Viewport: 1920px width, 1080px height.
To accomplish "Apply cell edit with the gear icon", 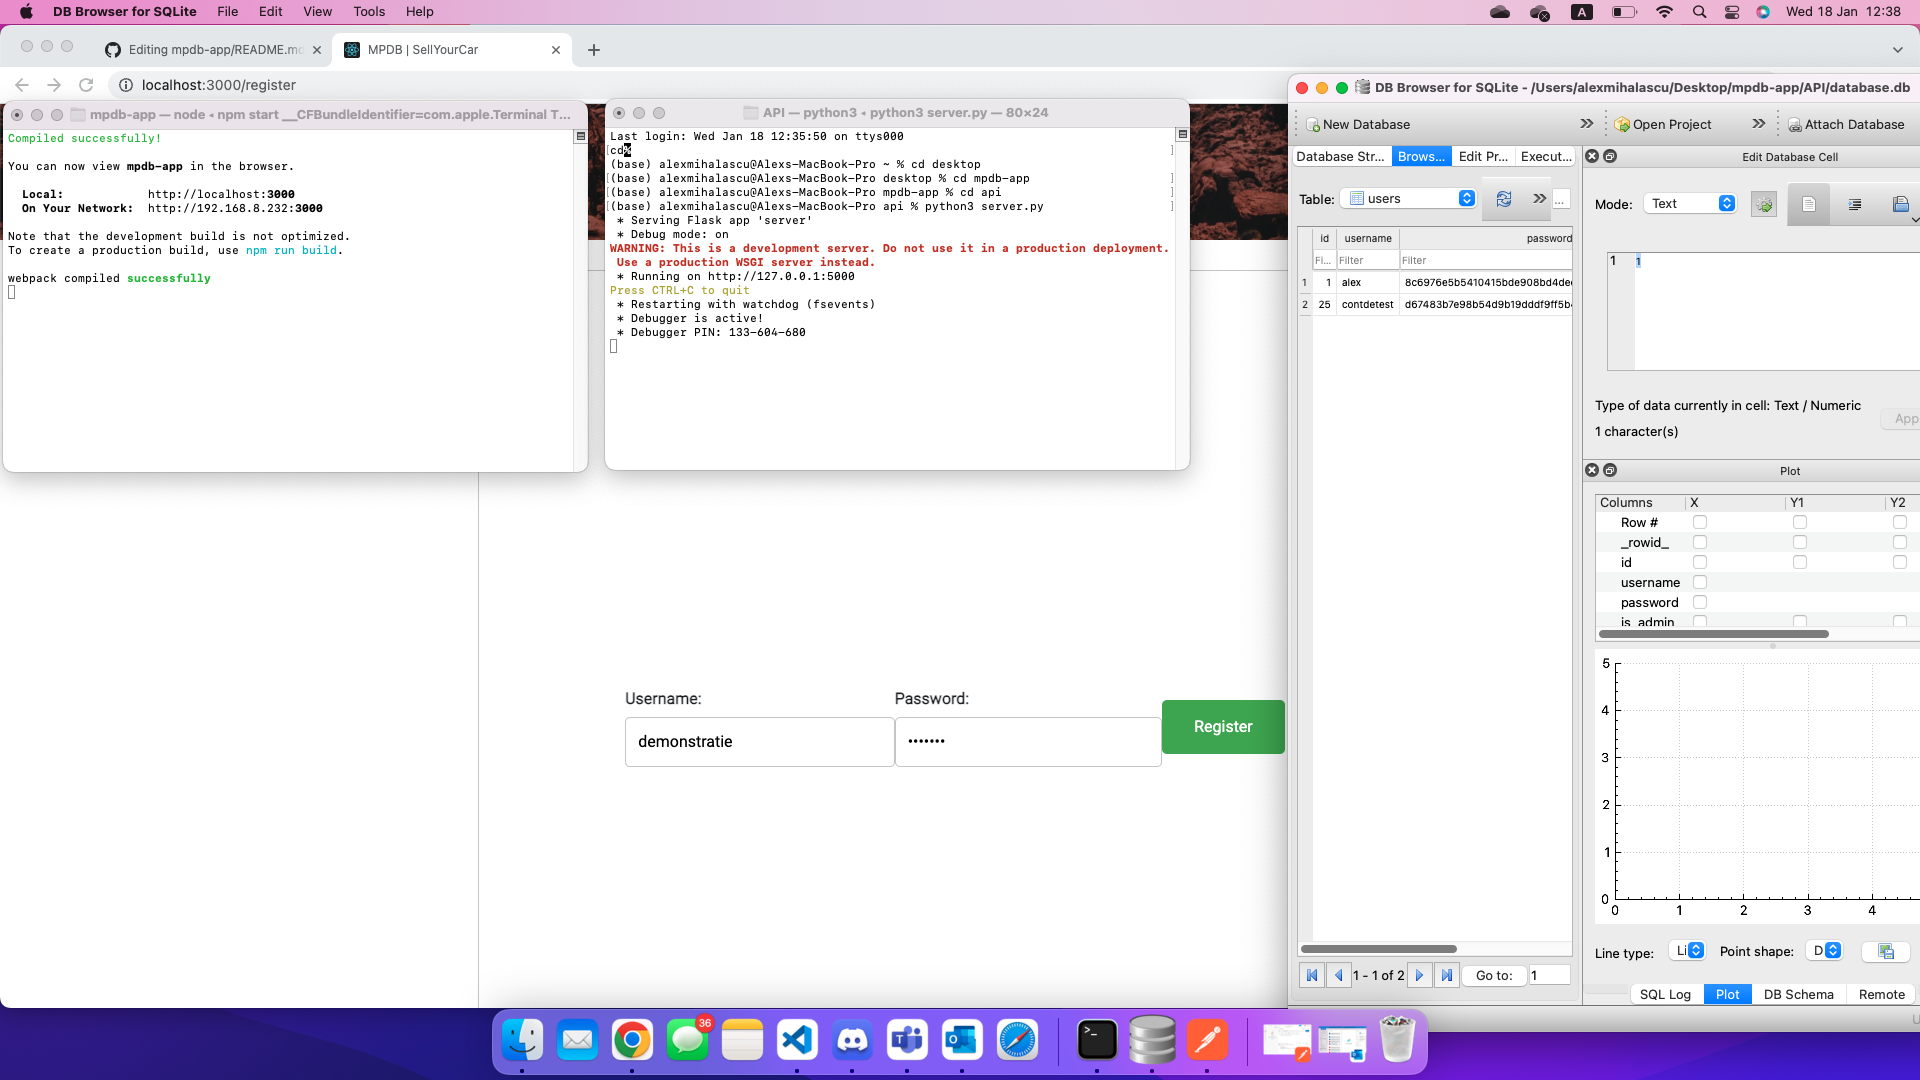I will click(x=1764, y=203).
